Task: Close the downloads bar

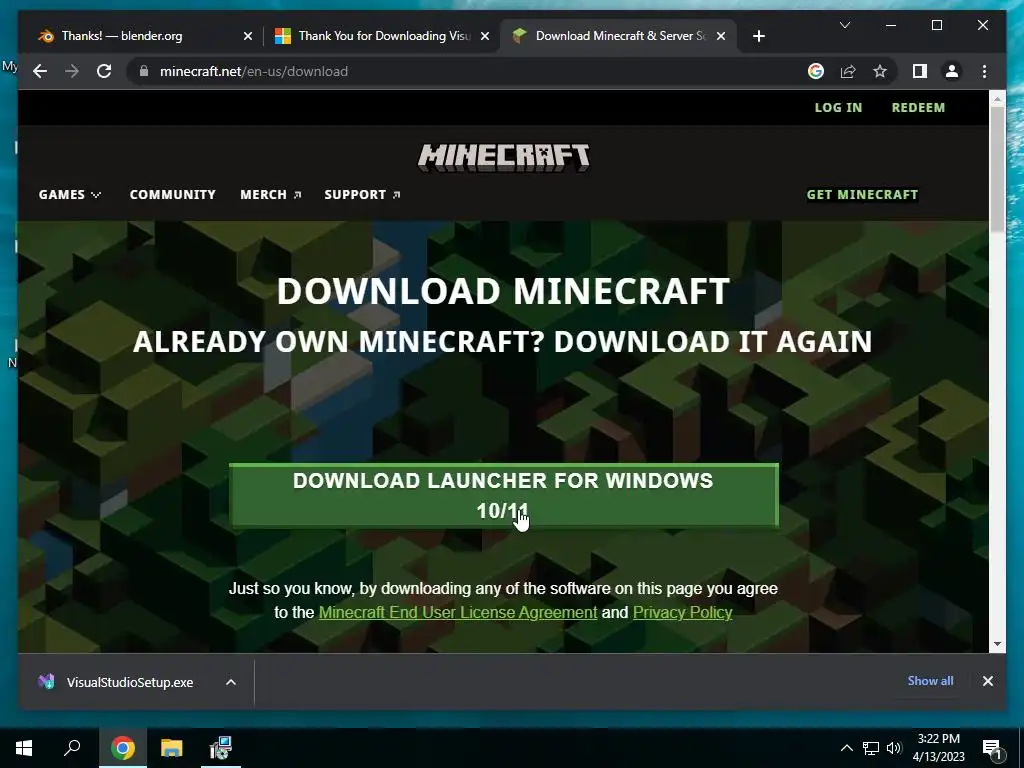Action: click(x=987, y=681)
